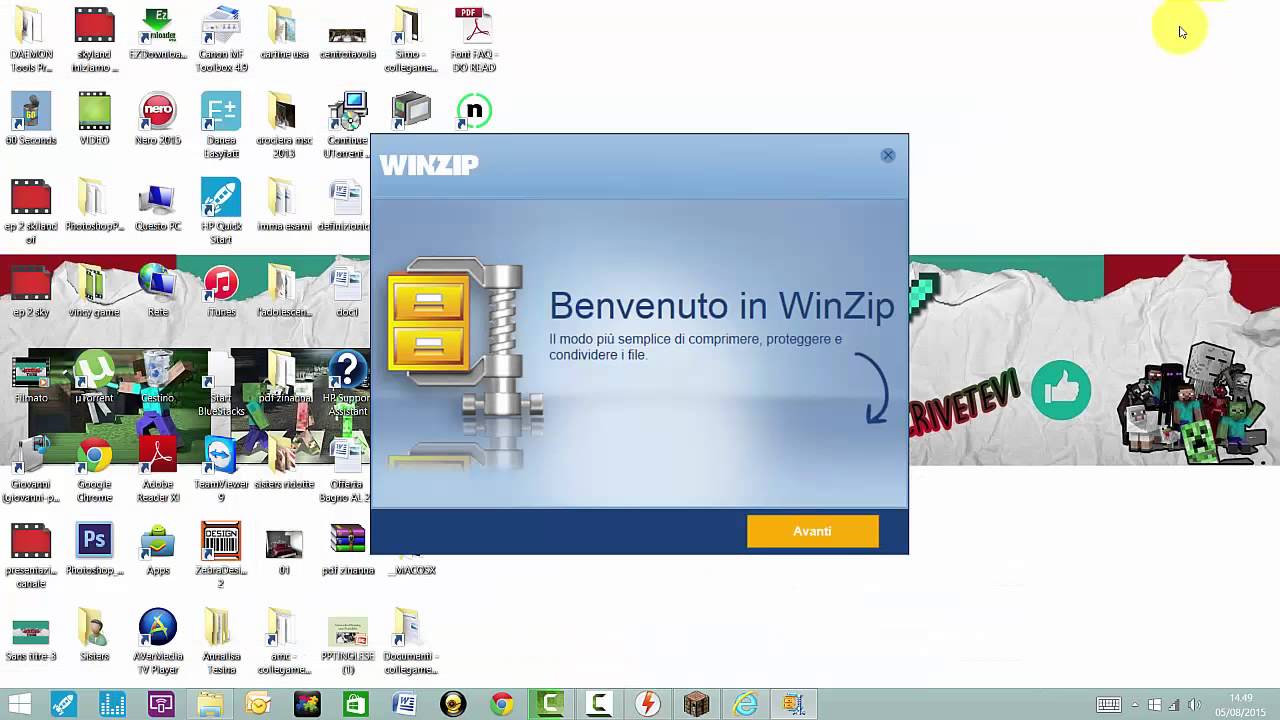1280x720 pixels.
Task: Select the HP Quick Start shortcut
Action: click(x=221, y=211)
